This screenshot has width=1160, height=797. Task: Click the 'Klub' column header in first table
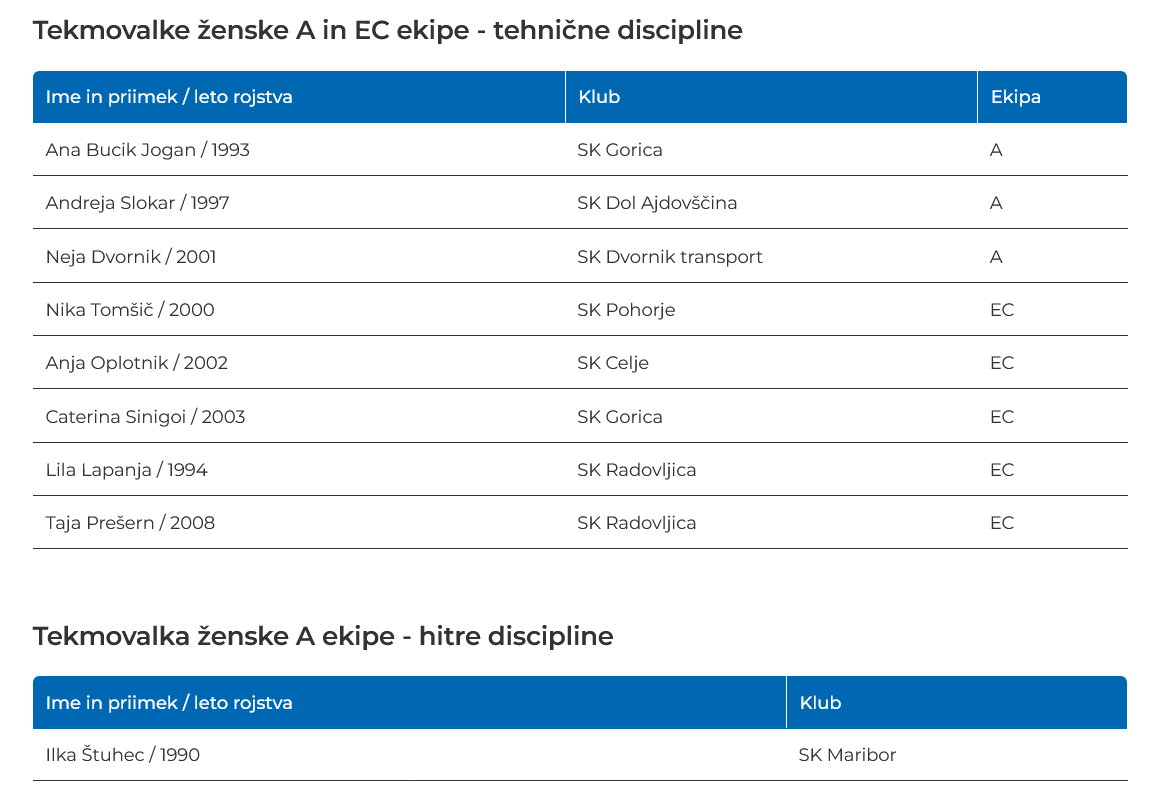point(599,97)
